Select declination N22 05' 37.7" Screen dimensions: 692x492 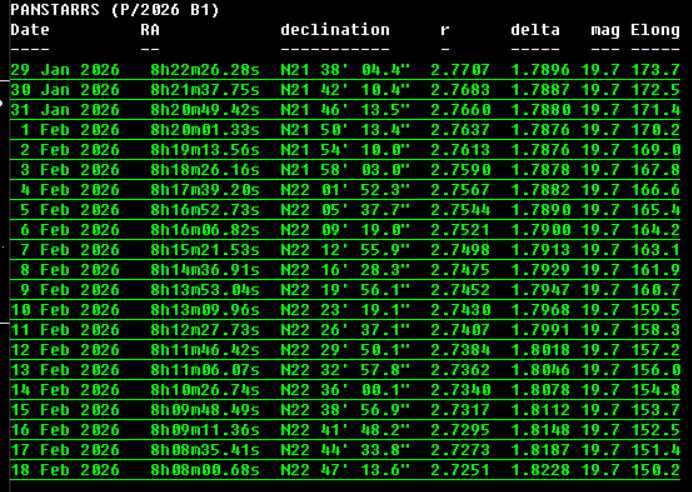pos(345,210)
